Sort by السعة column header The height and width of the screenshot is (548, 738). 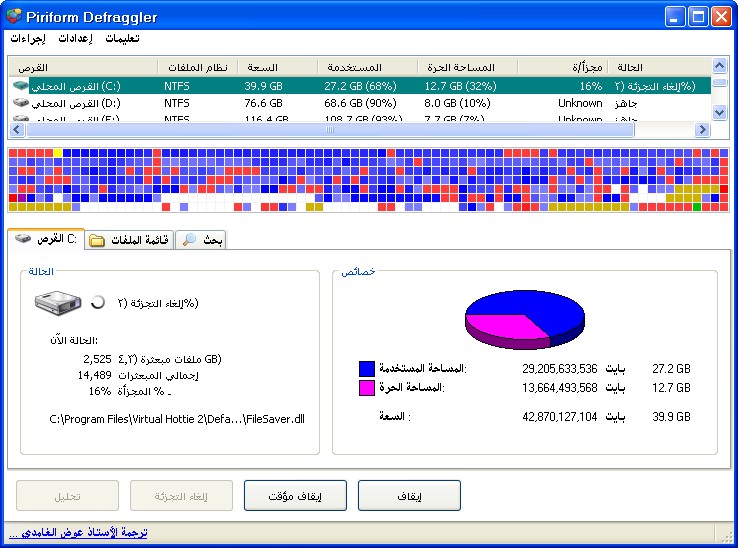[277, 67]
